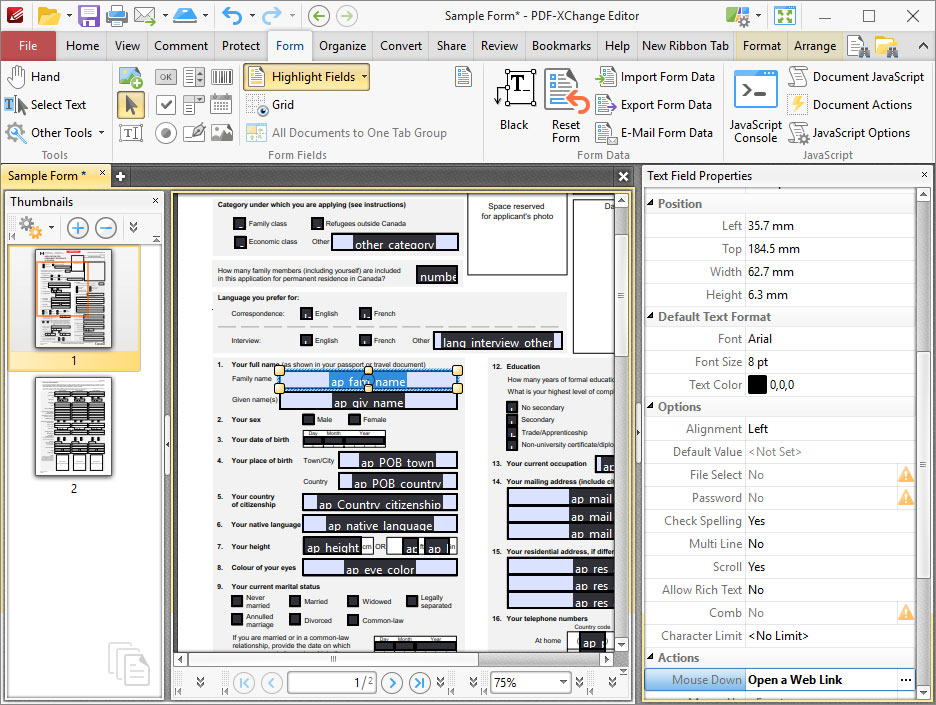Go to the next page arrow
Viewport: 936px width, 705px height.
coord(392,682)
